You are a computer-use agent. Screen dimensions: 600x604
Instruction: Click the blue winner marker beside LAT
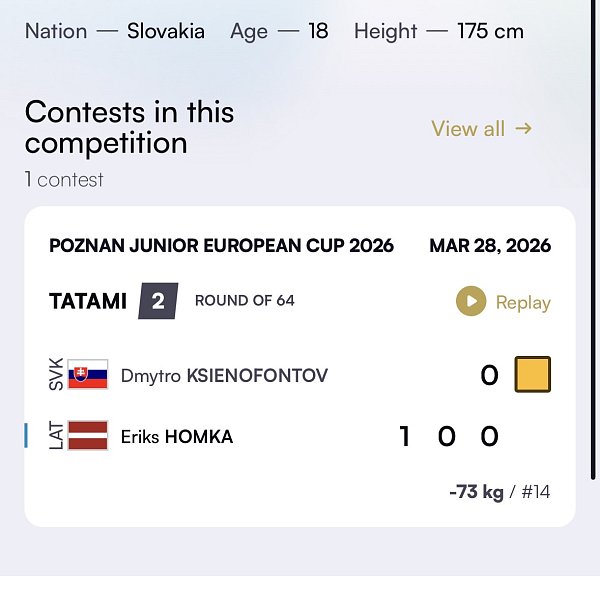27,436
